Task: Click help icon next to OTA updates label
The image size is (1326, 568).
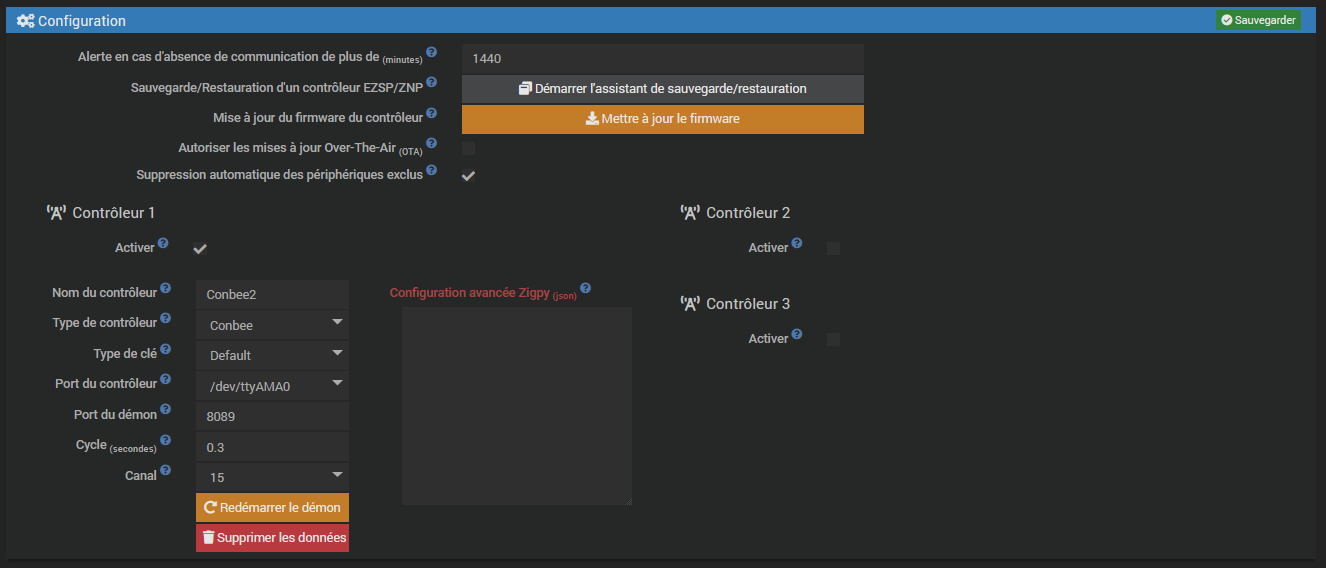Action: click(432, 144)
